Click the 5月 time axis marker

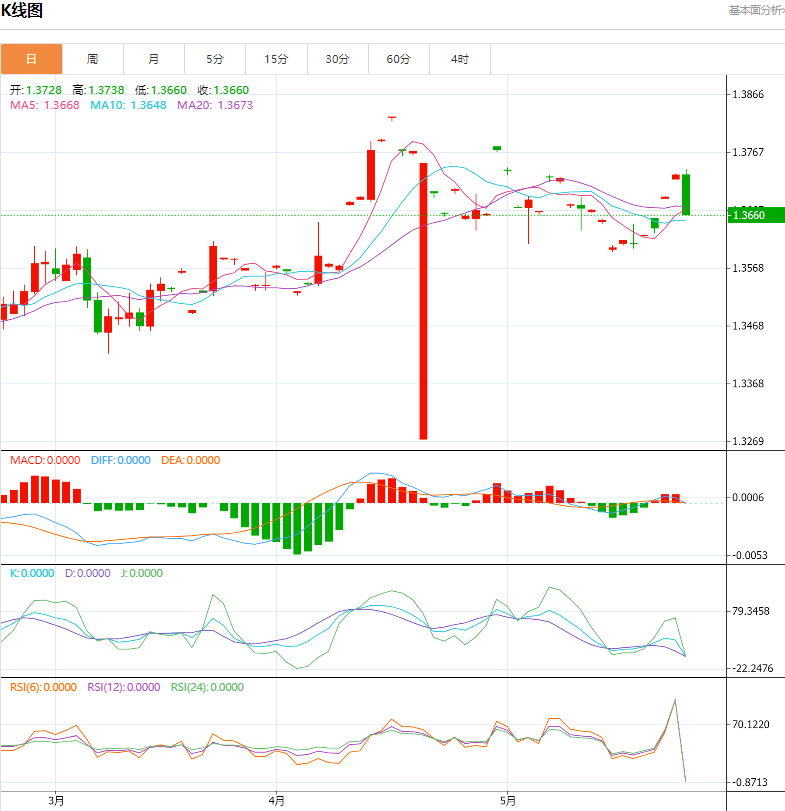[x=508, y=801]
